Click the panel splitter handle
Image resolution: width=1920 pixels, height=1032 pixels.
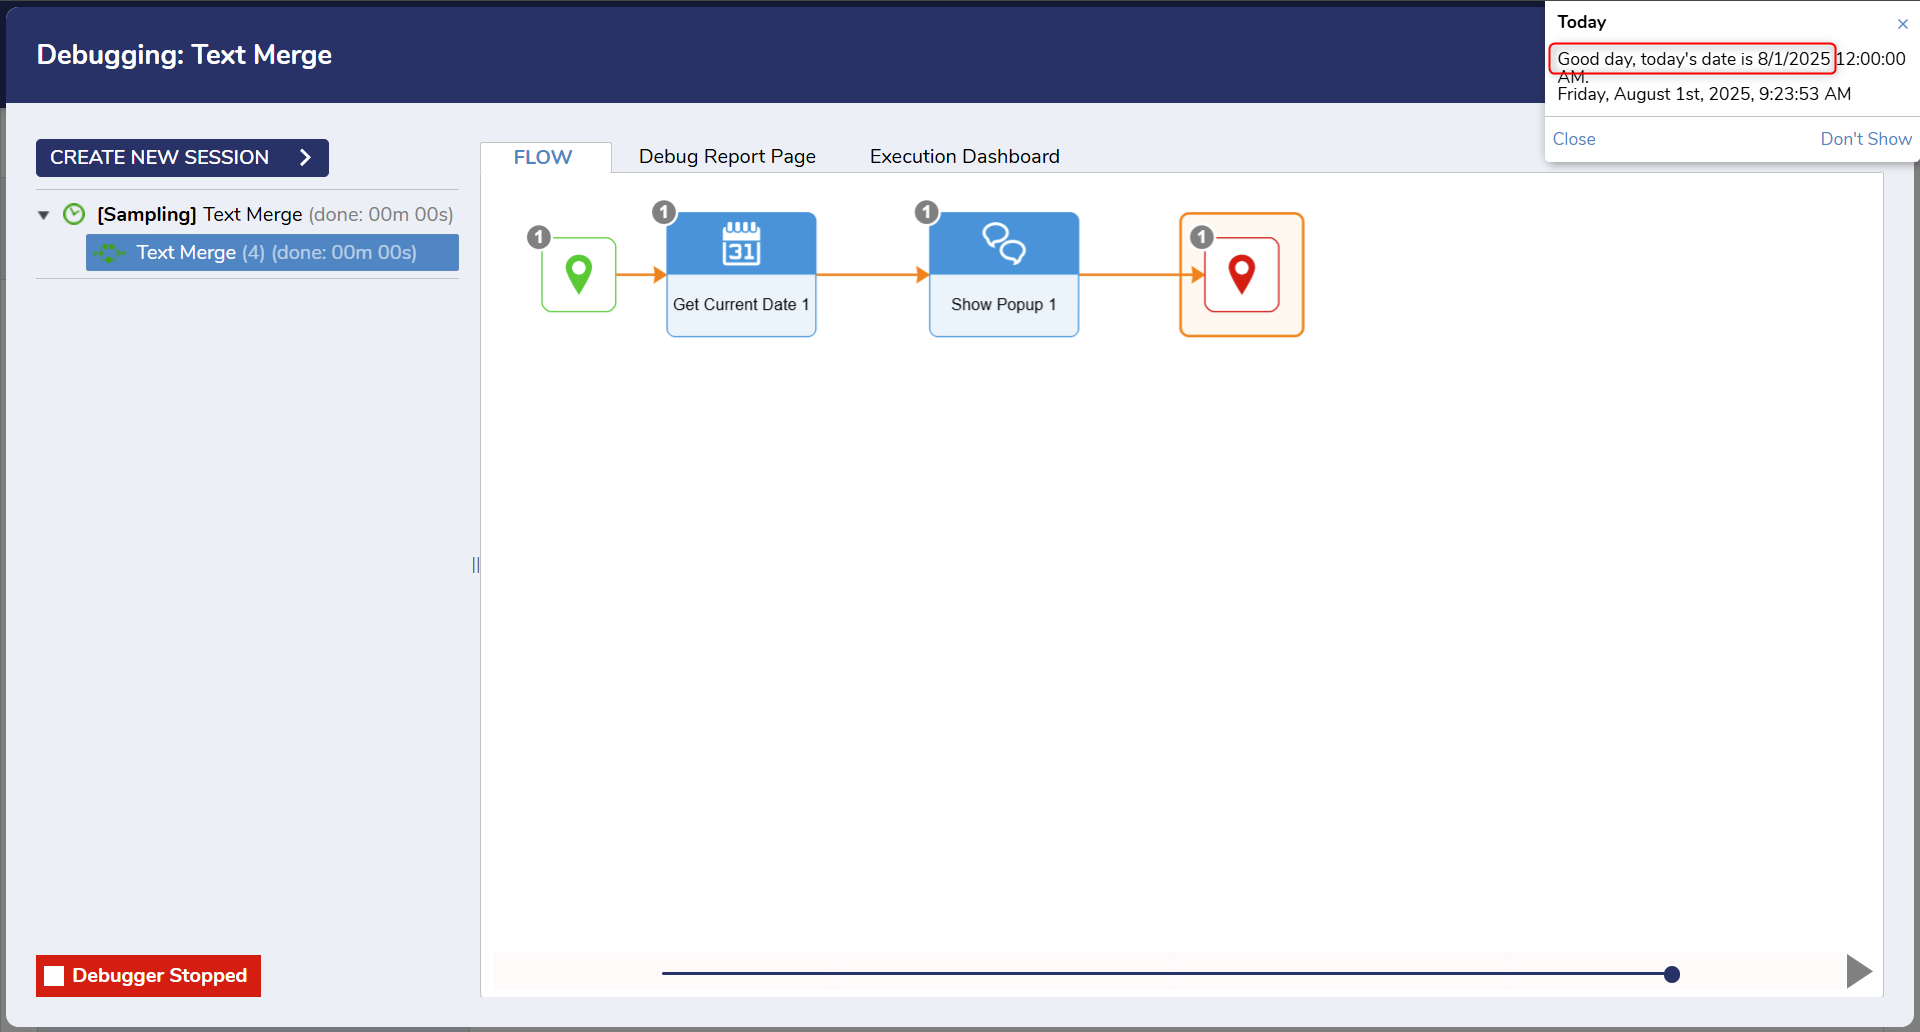475,565
